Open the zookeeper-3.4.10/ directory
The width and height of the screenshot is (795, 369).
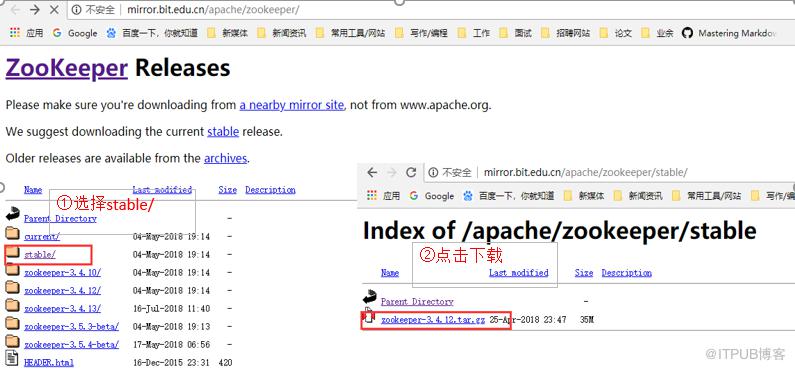pos(62,273)
